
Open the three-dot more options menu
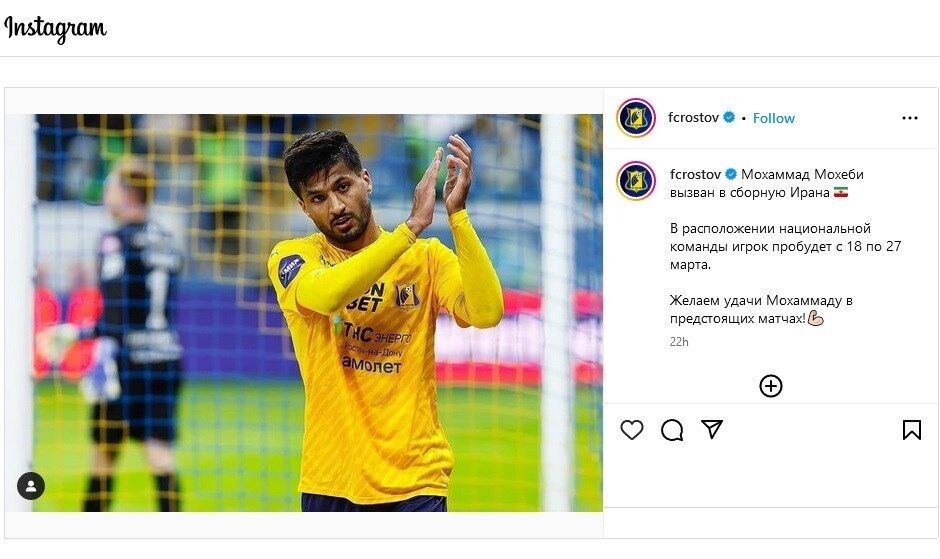pyautogui.click(x=909, y=118)
